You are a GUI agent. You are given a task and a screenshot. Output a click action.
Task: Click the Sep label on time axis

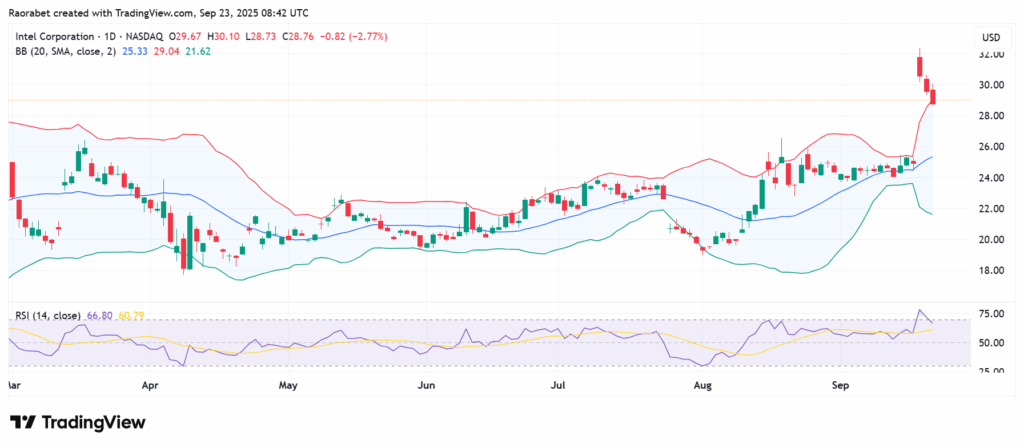(840, 387)
